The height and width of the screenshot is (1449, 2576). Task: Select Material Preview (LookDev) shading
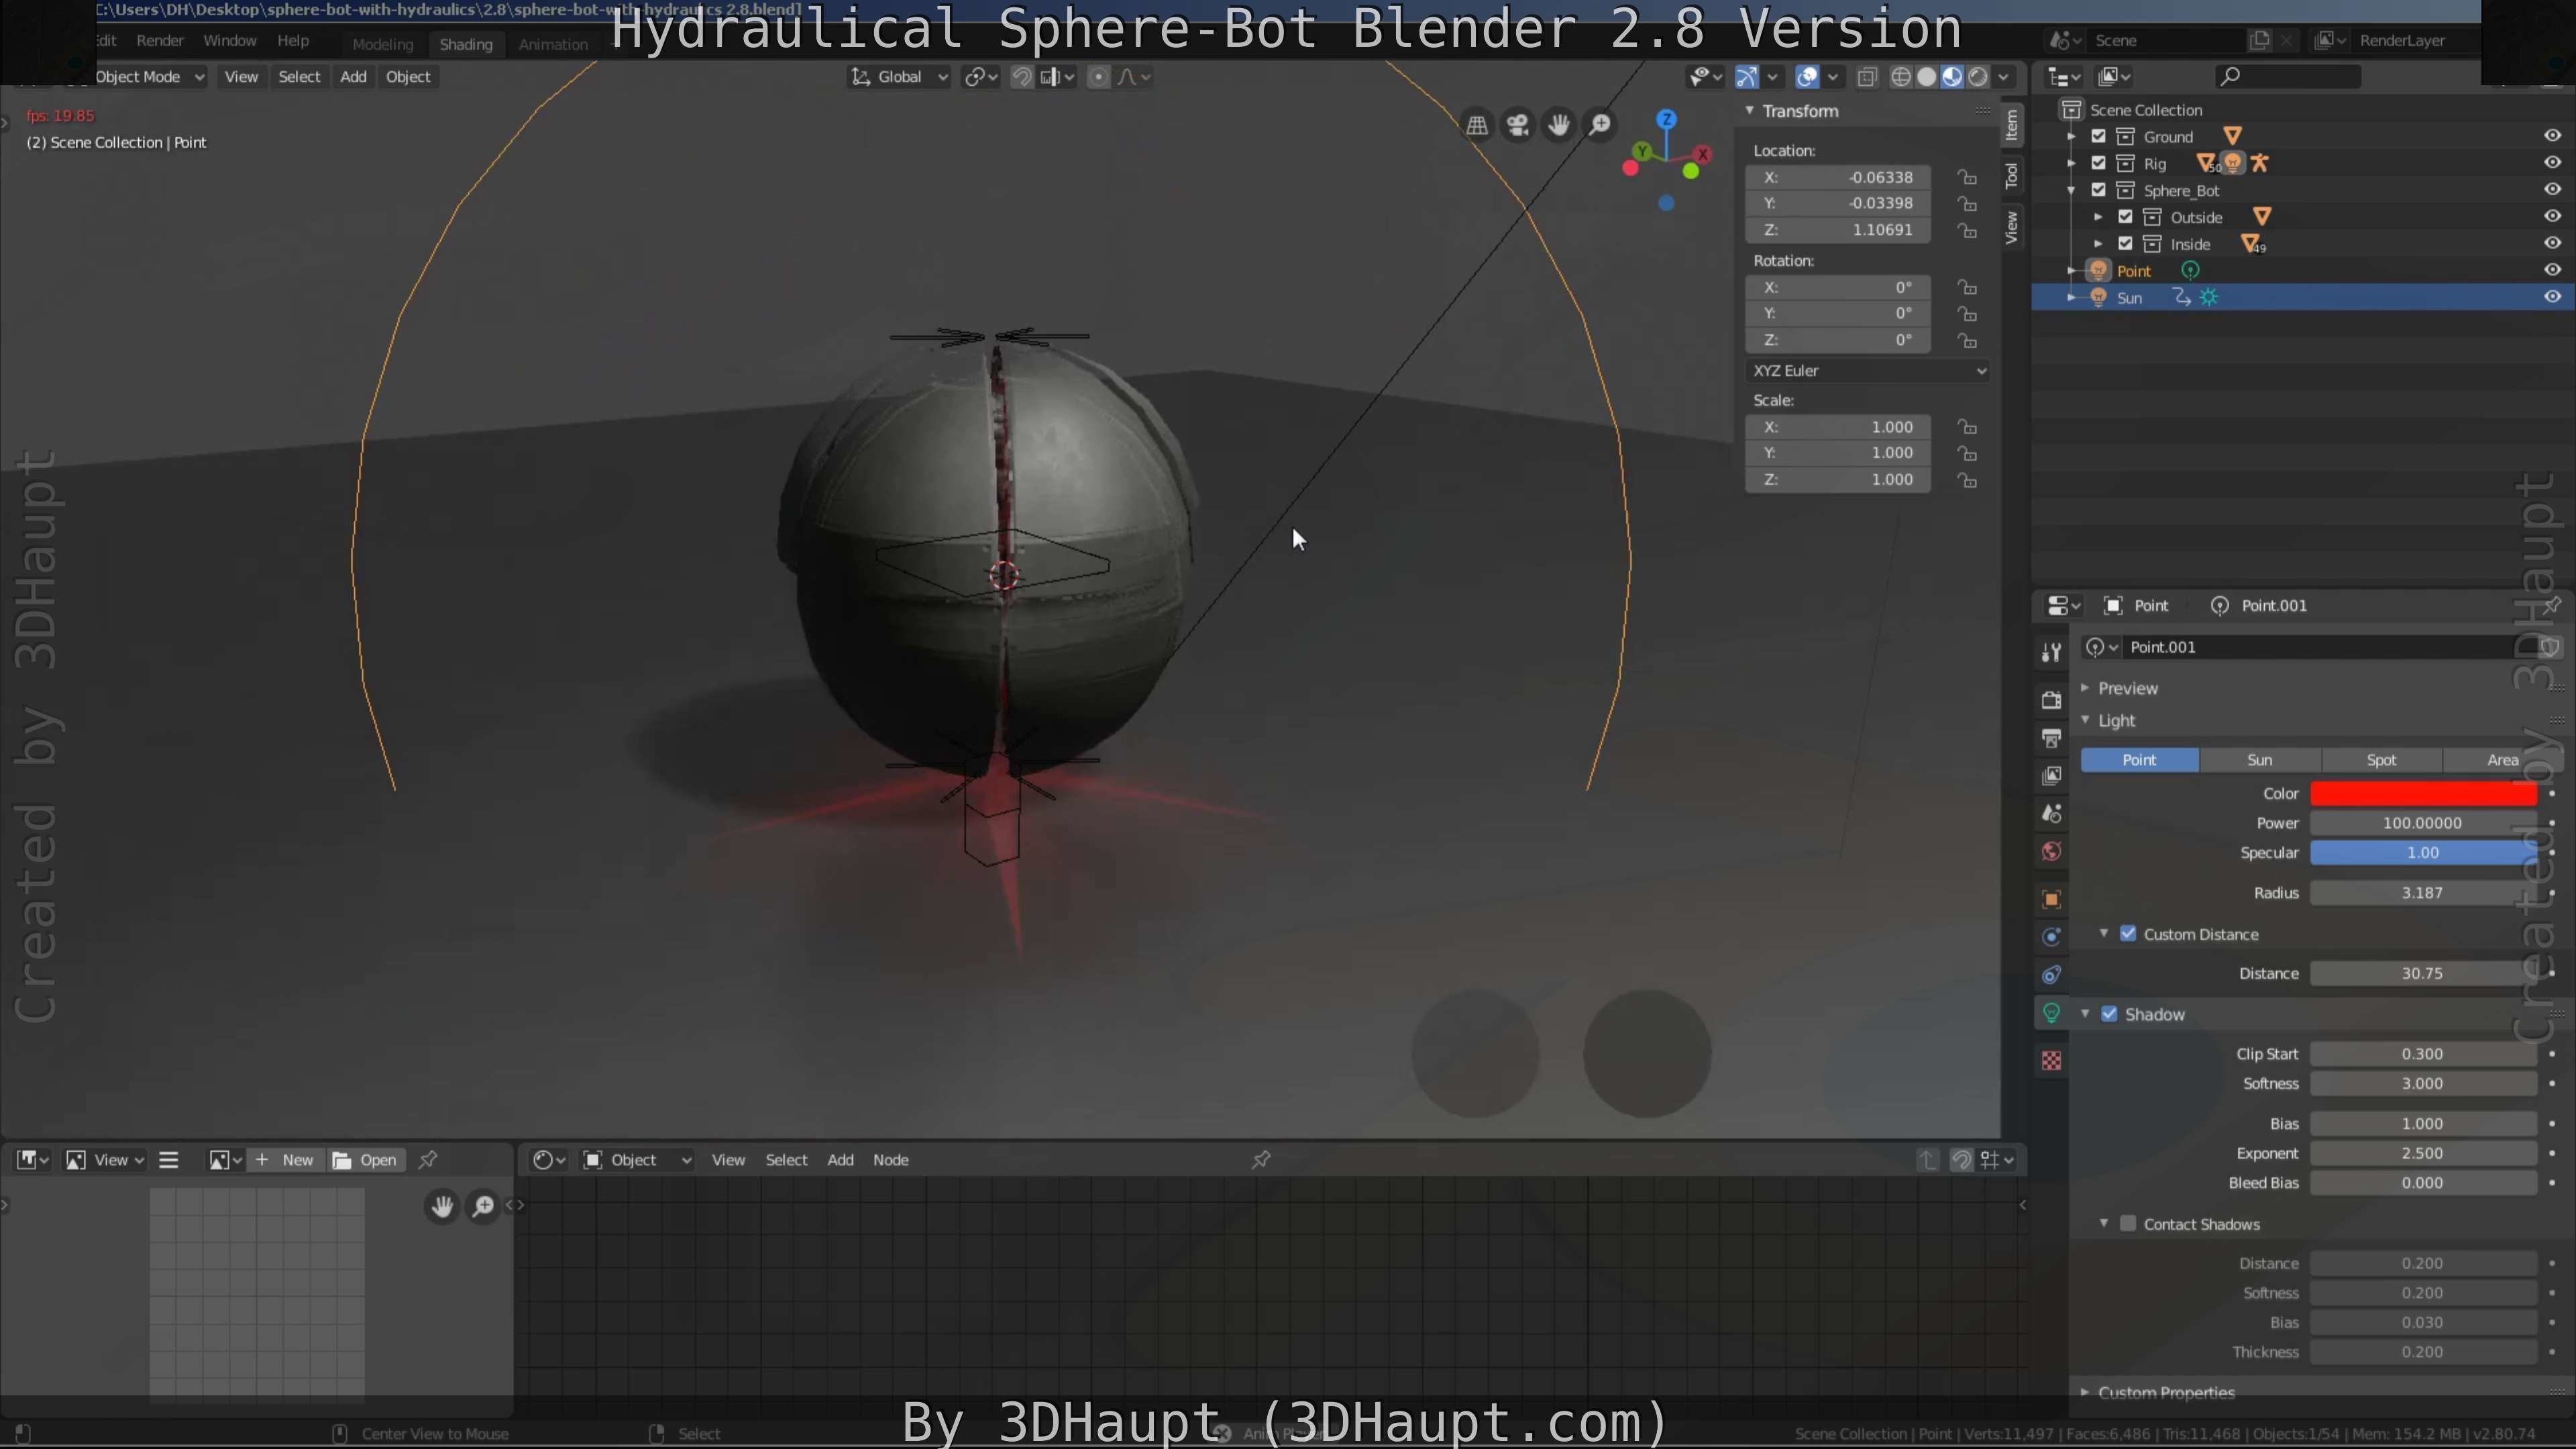pyautogui.click(x=1952, y=77)
